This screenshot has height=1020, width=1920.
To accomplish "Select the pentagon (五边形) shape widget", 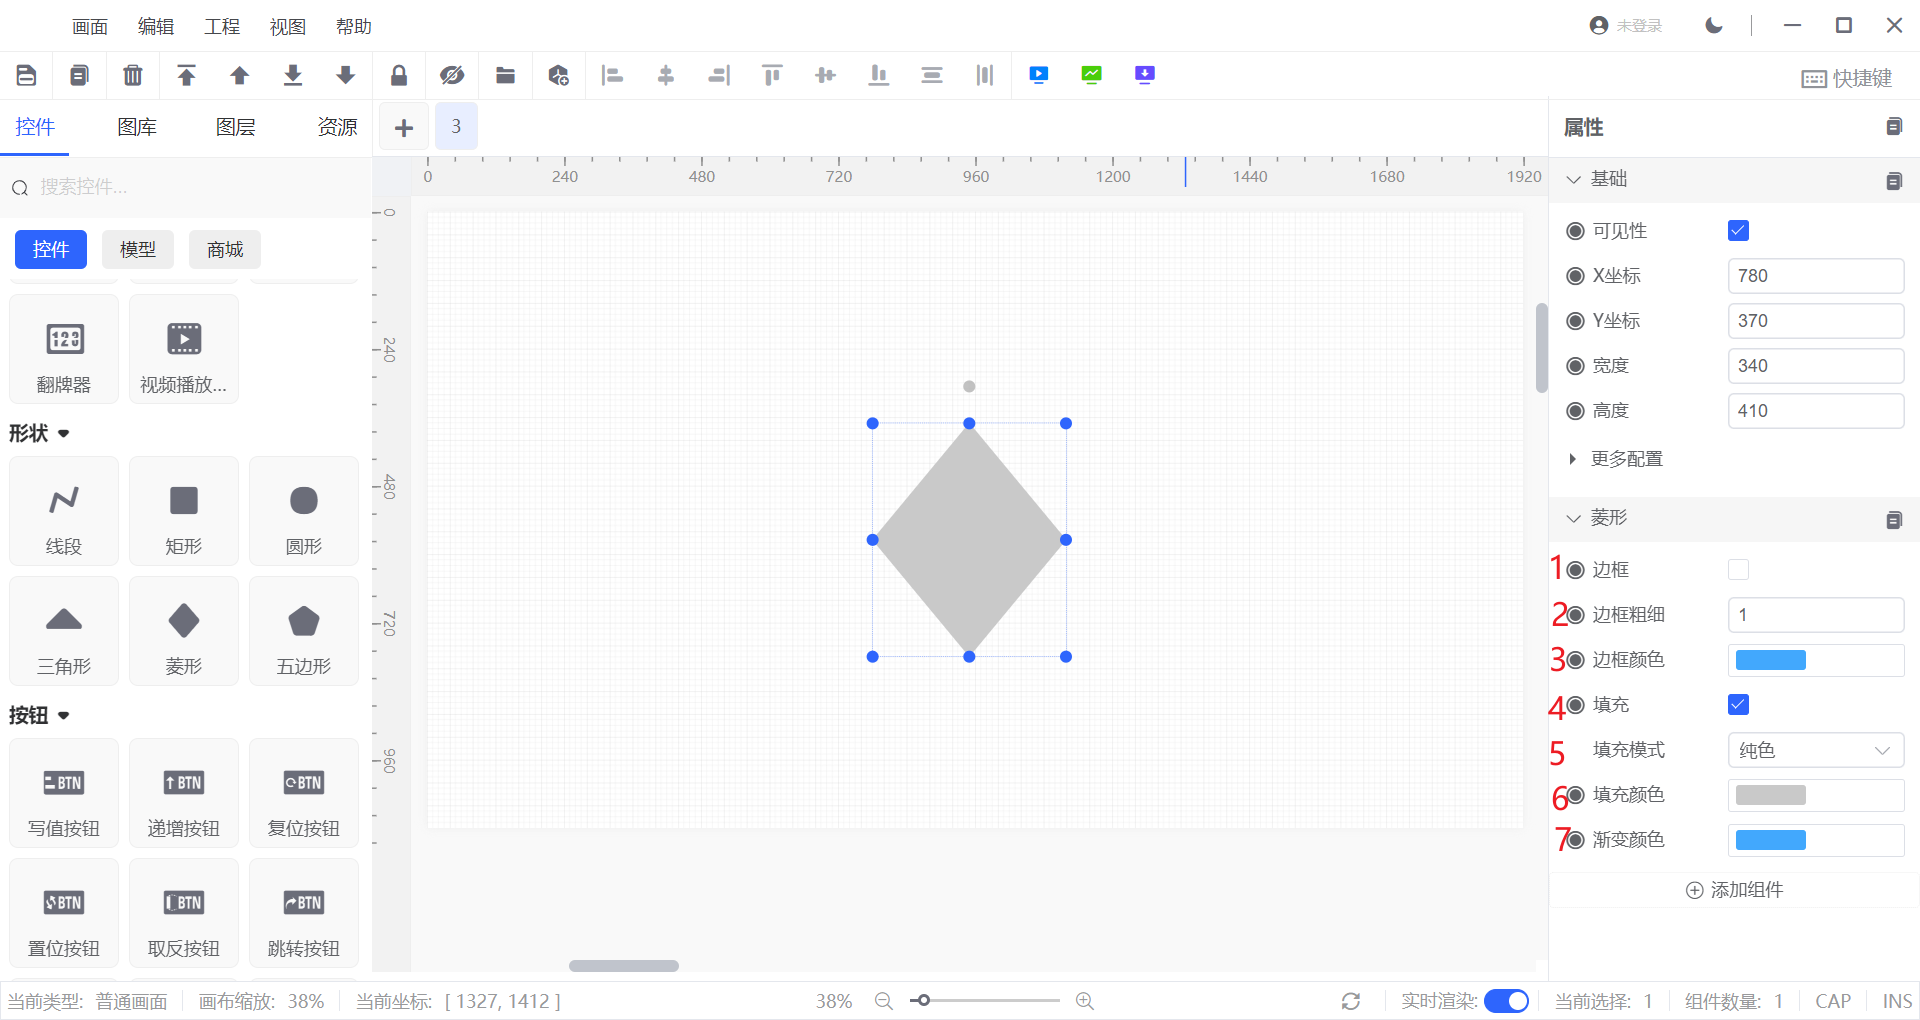I will (x=303, y=631).
